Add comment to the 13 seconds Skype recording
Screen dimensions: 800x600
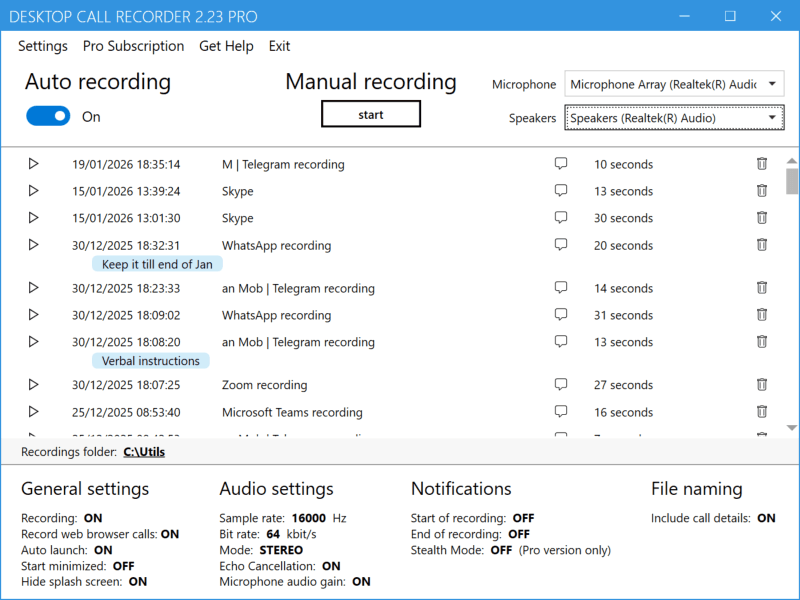coord(561,191)
